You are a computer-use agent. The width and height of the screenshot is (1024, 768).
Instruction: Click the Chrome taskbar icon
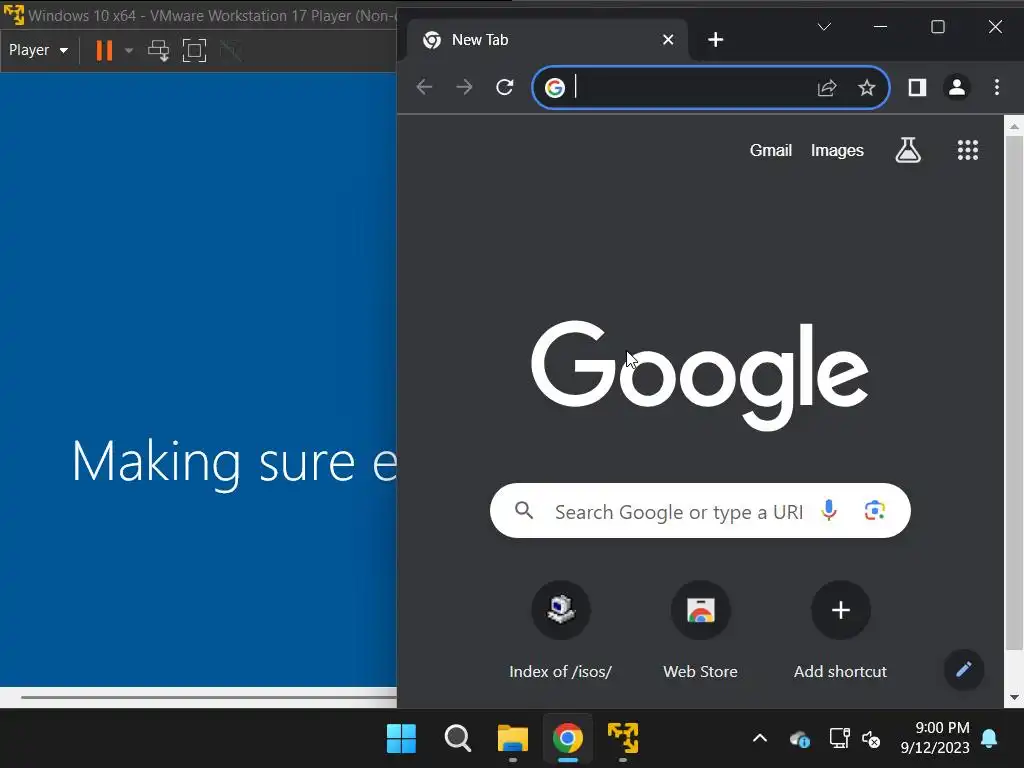click(x=568, y=739)
